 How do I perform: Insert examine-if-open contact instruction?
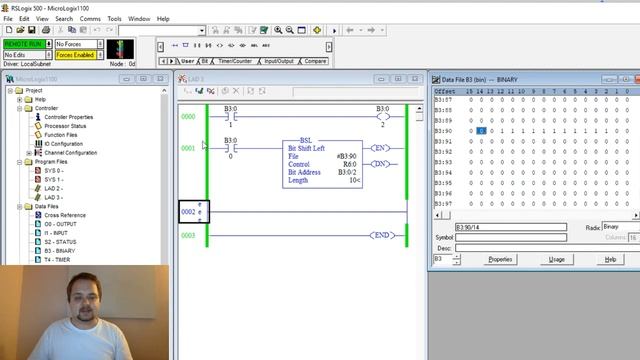point(208,45)
